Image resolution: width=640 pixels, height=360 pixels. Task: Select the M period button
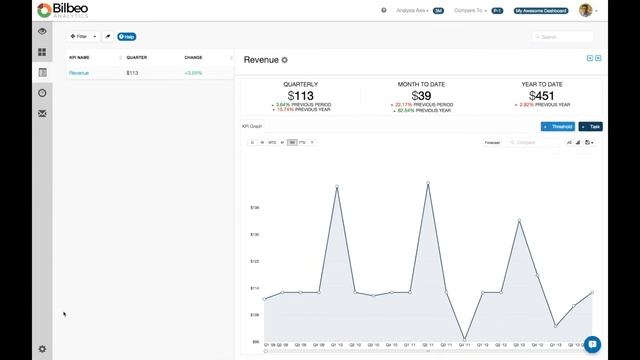282,142
